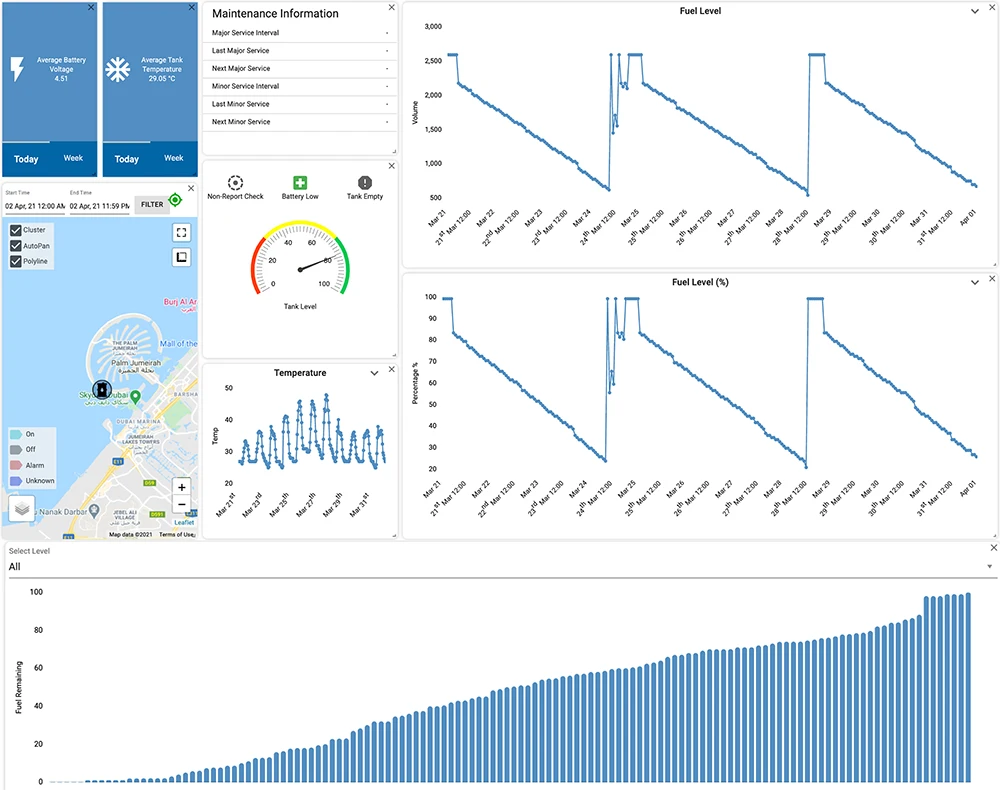The width and height of the screenshot is (1000, 790).
Task: Select Week tab on Tank Temperature card
Action: [x=173, y=158]
